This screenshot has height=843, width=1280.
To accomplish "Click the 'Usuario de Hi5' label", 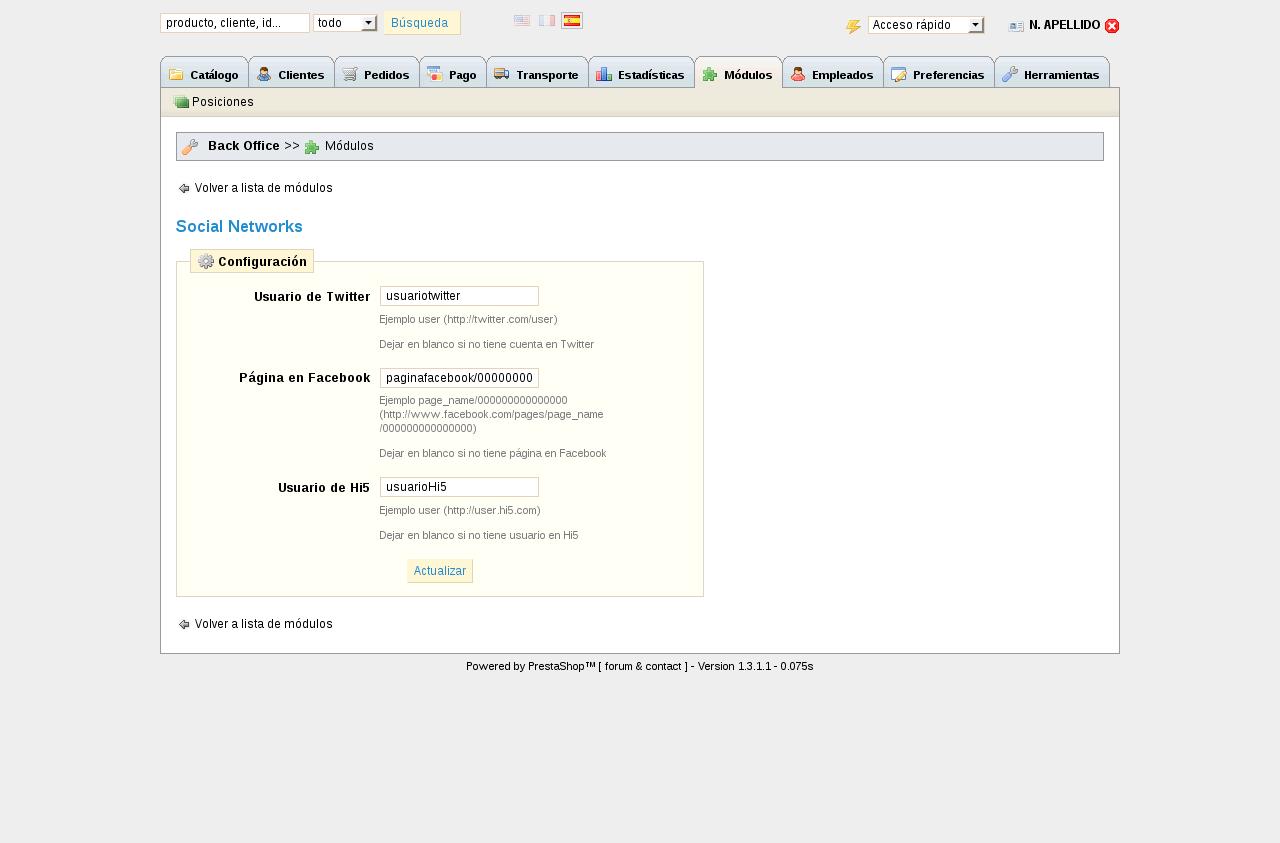I will click(324, 488).
